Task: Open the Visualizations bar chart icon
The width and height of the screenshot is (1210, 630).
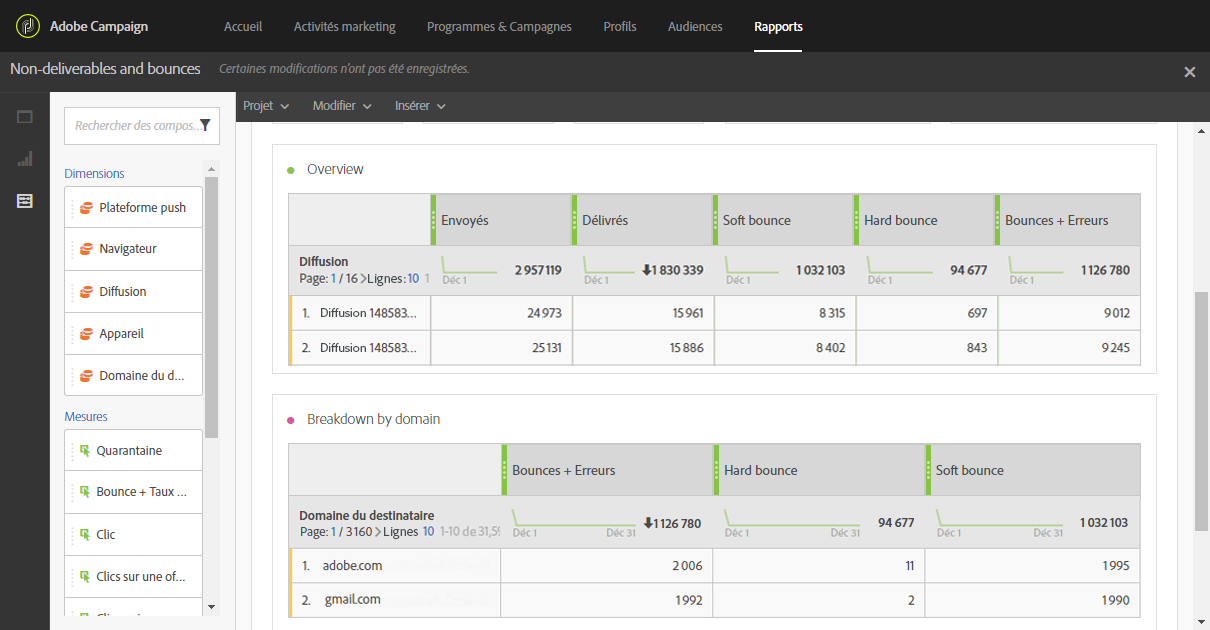Action: (25, 159)
